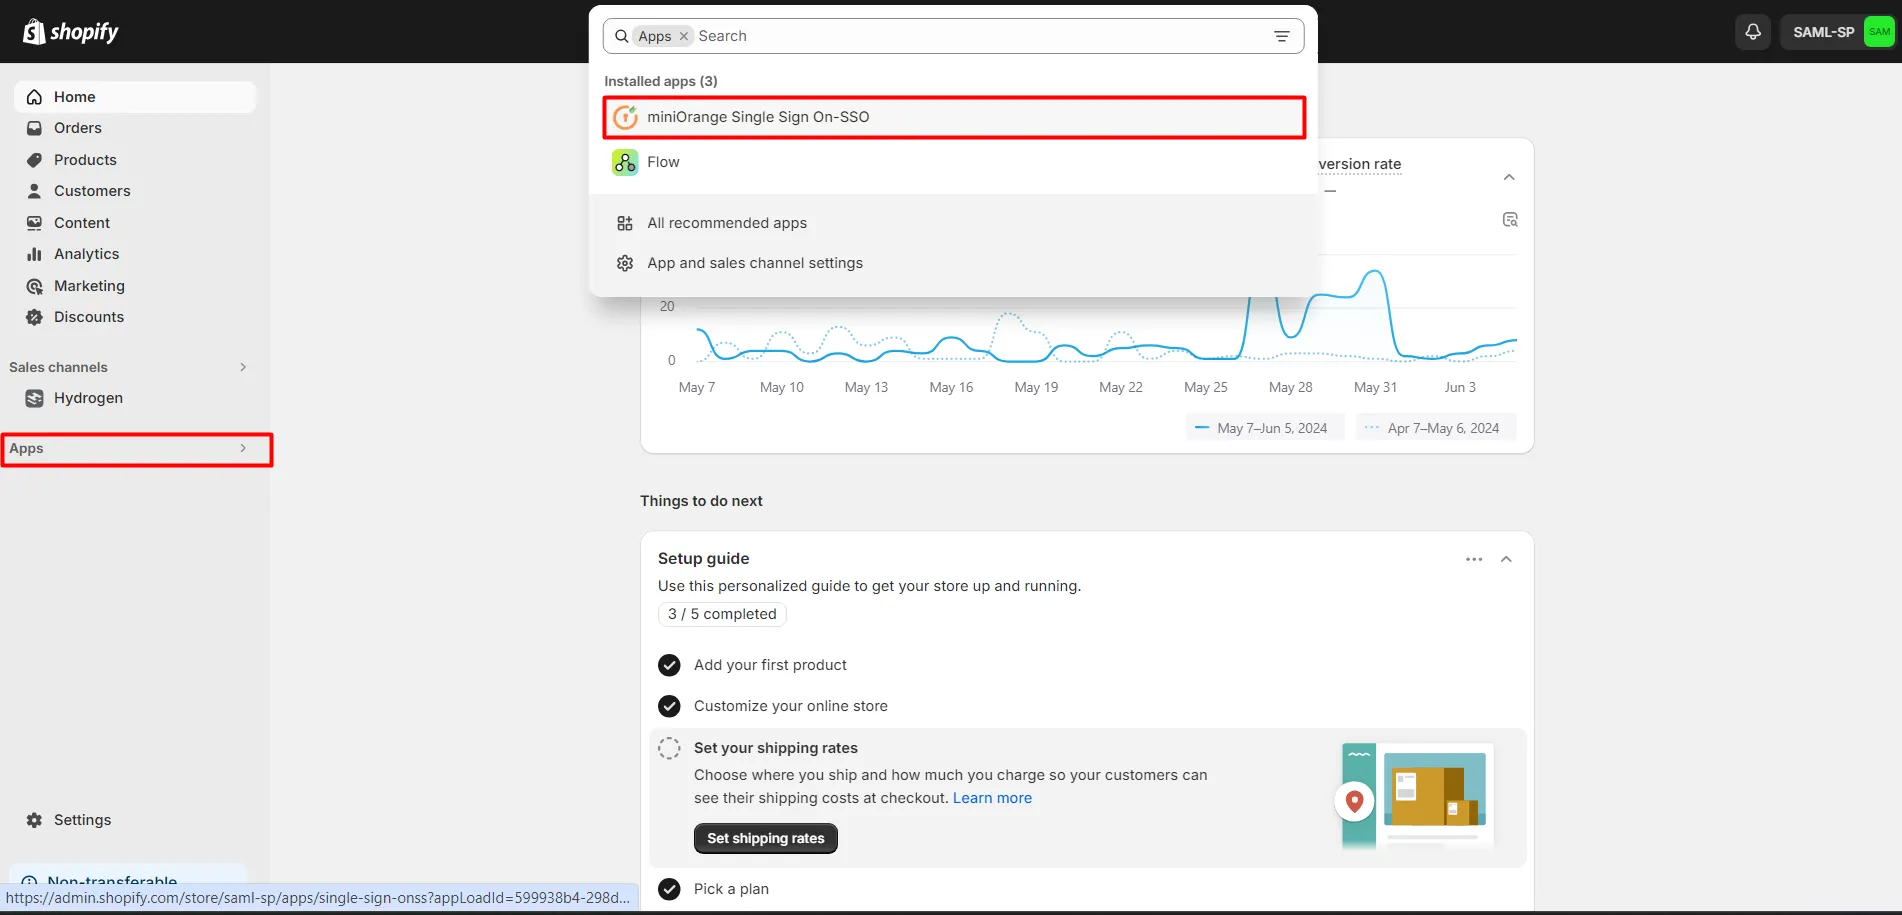The width and height of the screenshot is (1902, 915).
Task: Open the Setup guide options menu
Action: click(1473, 558)
